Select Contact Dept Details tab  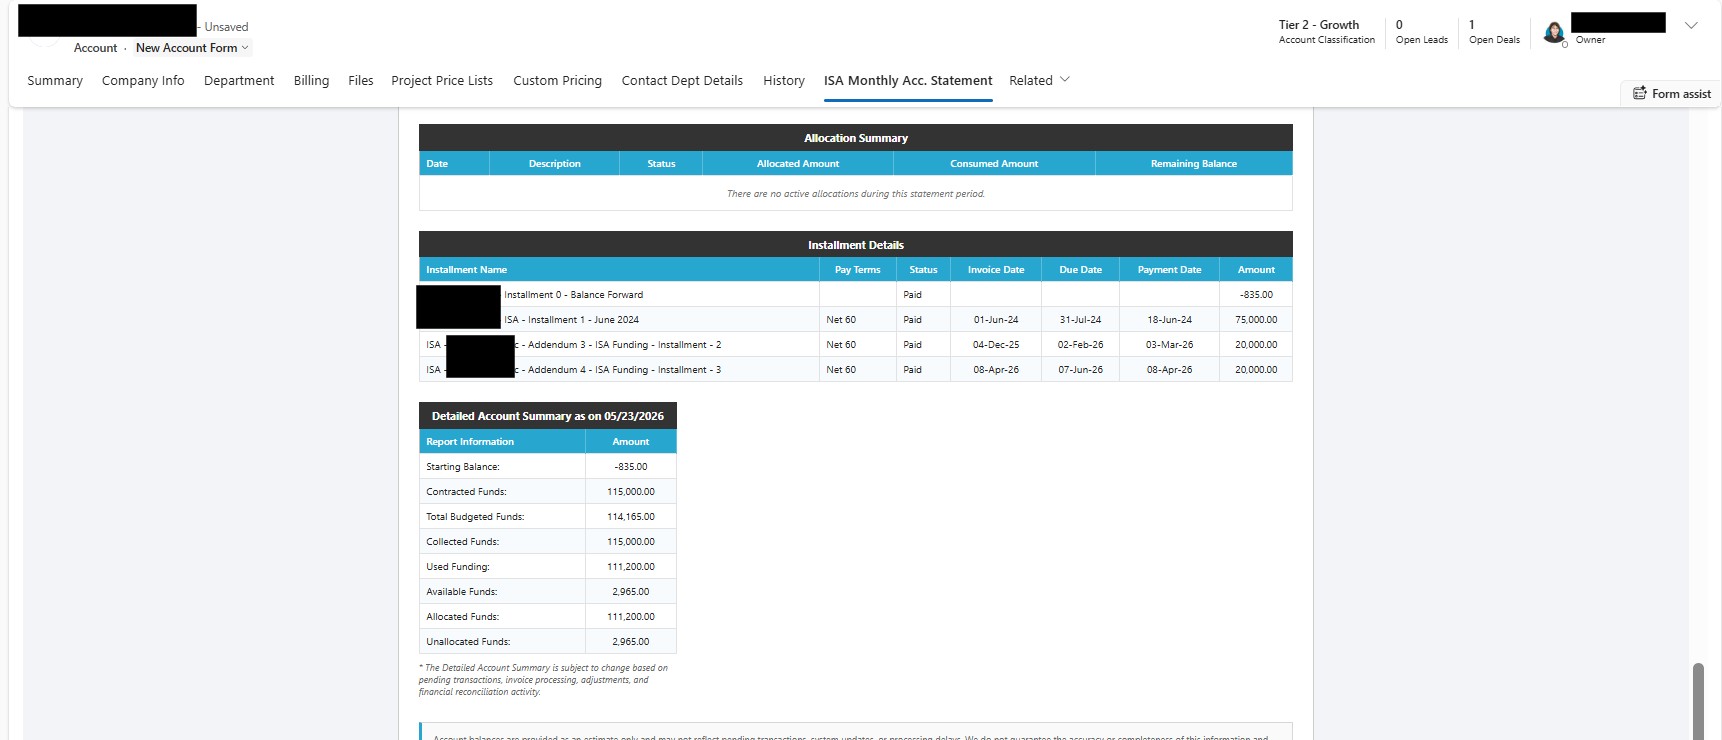pos(682,80)
